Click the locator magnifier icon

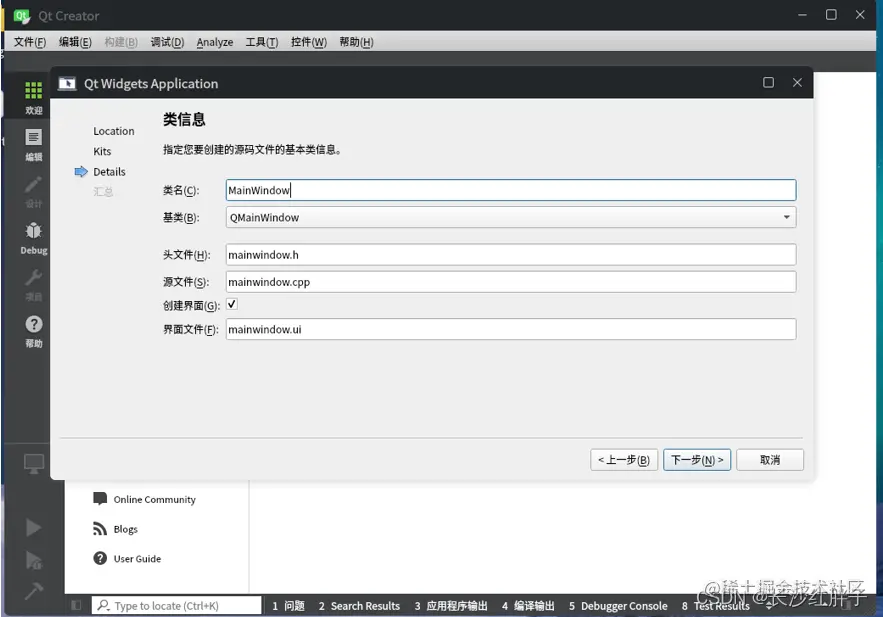tap(103, 605)
